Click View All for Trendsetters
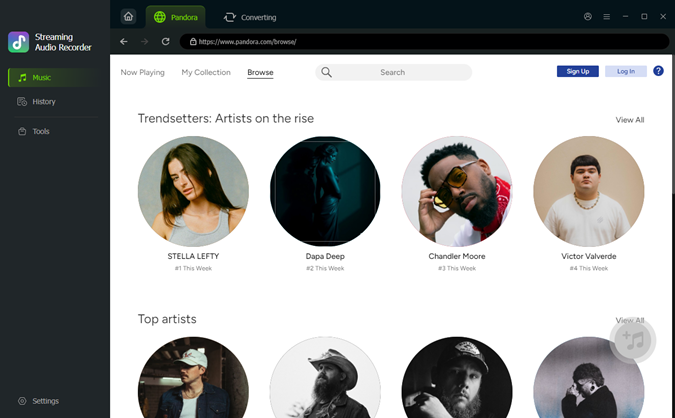The width and height of the screenshot is (675, 418). click(x=630, y=120)
